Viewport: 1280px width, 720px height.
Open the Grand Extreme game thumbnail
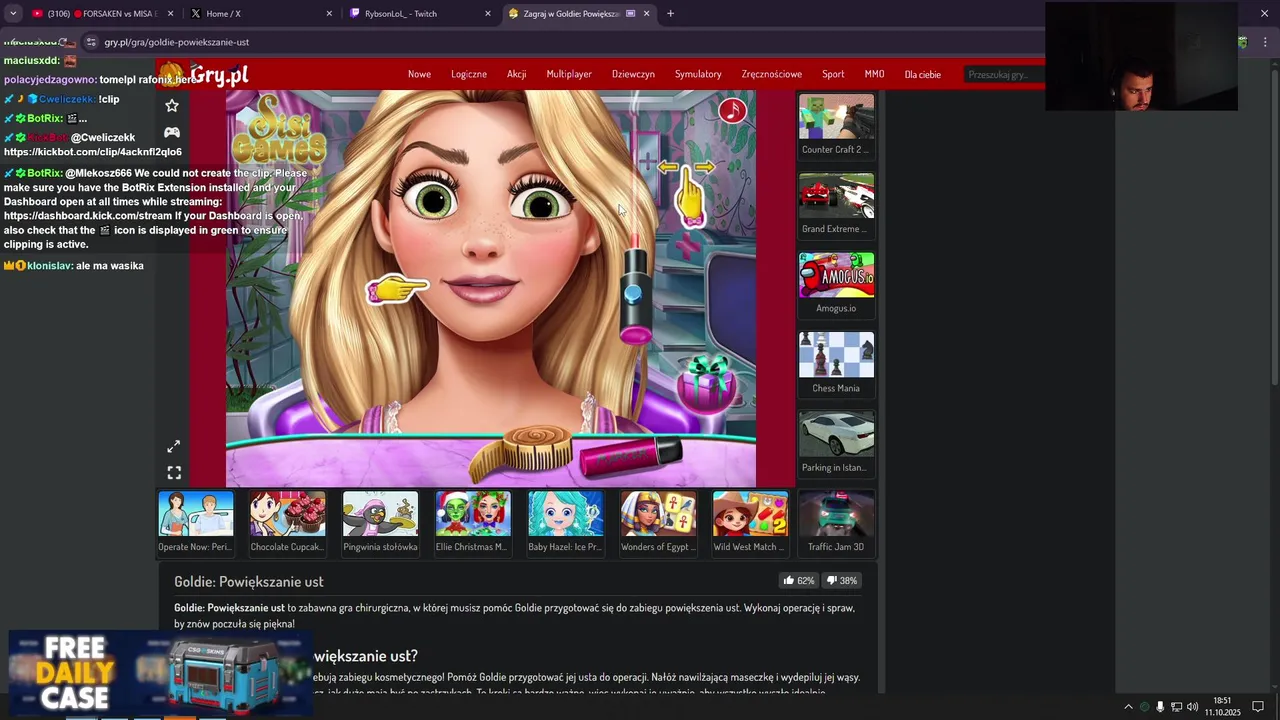click(x=836, y=204)
